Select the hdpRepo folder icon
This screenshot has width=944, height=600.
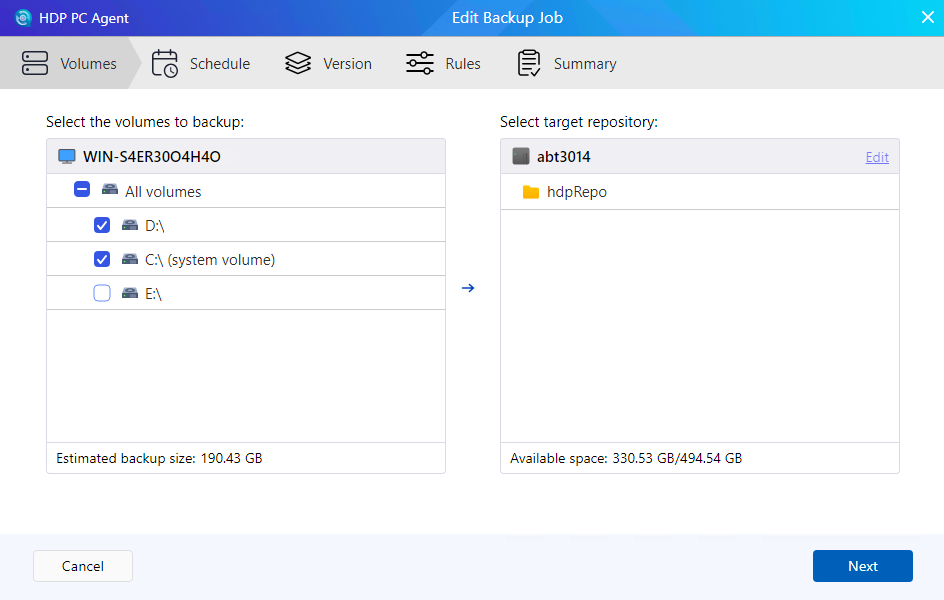[531, 192]
